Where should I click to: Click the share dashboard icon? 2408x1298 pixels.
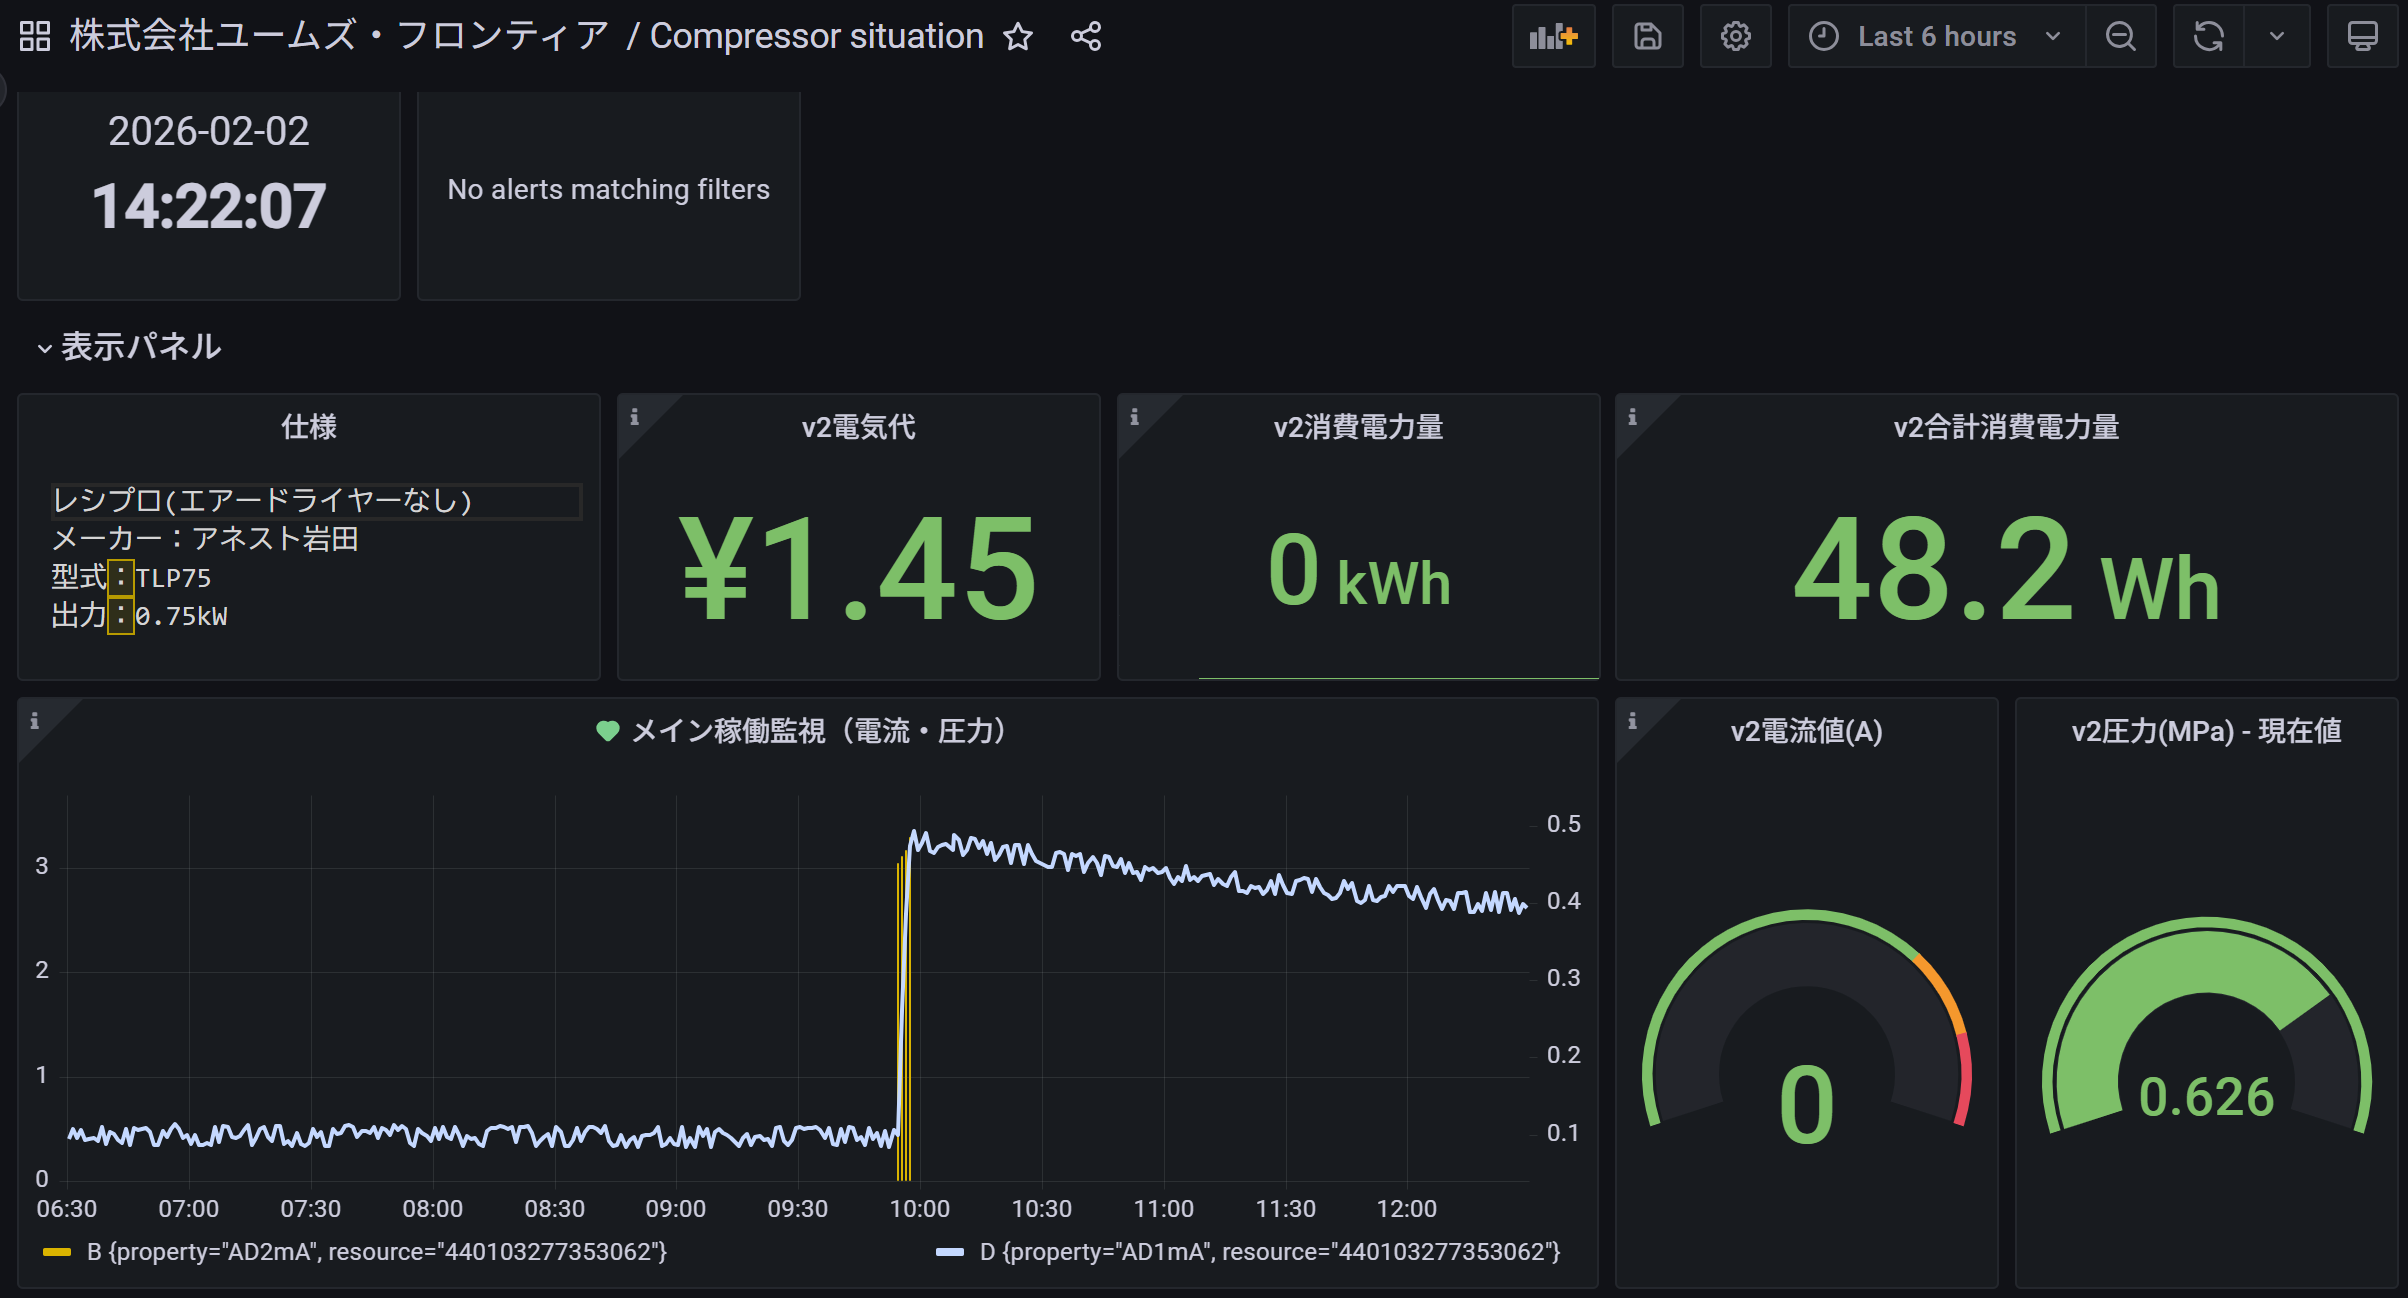(1086, 37)
